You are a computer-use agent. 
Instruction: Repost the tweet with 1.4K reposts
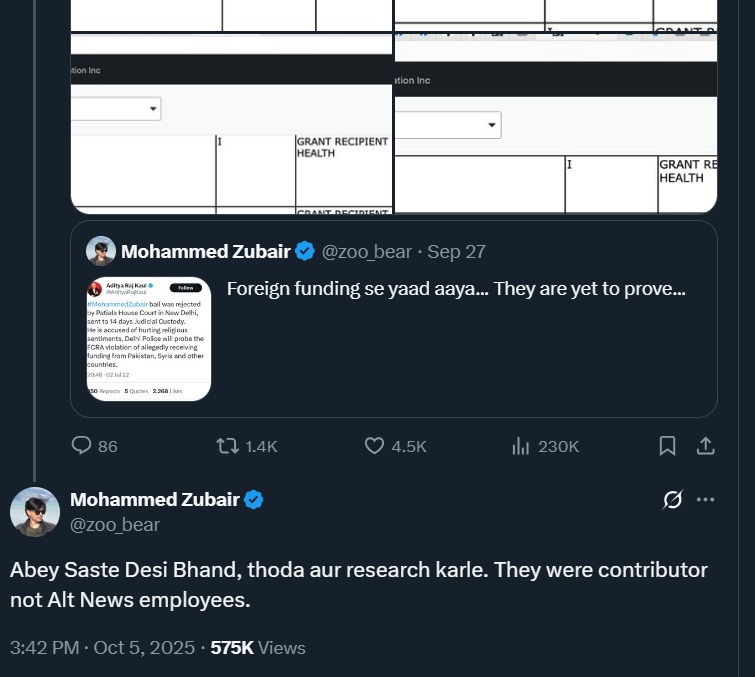228,446
